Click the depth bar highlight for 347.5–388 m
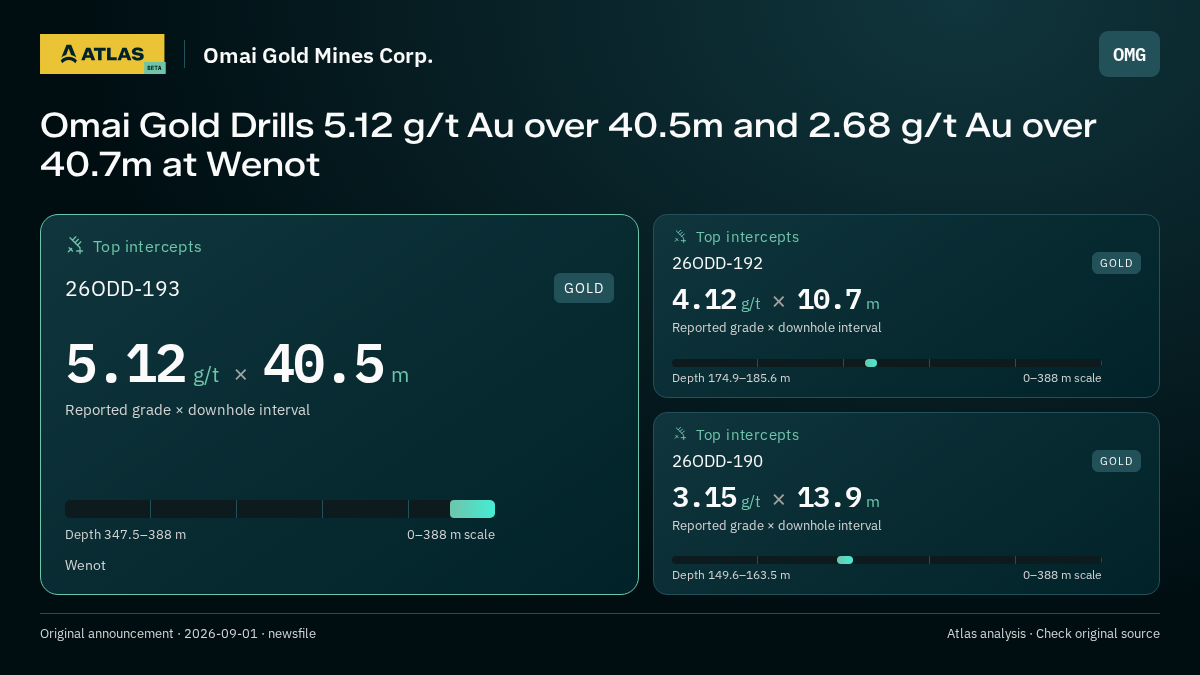Viewport: 1200px width, 675px height. (472, 509)
